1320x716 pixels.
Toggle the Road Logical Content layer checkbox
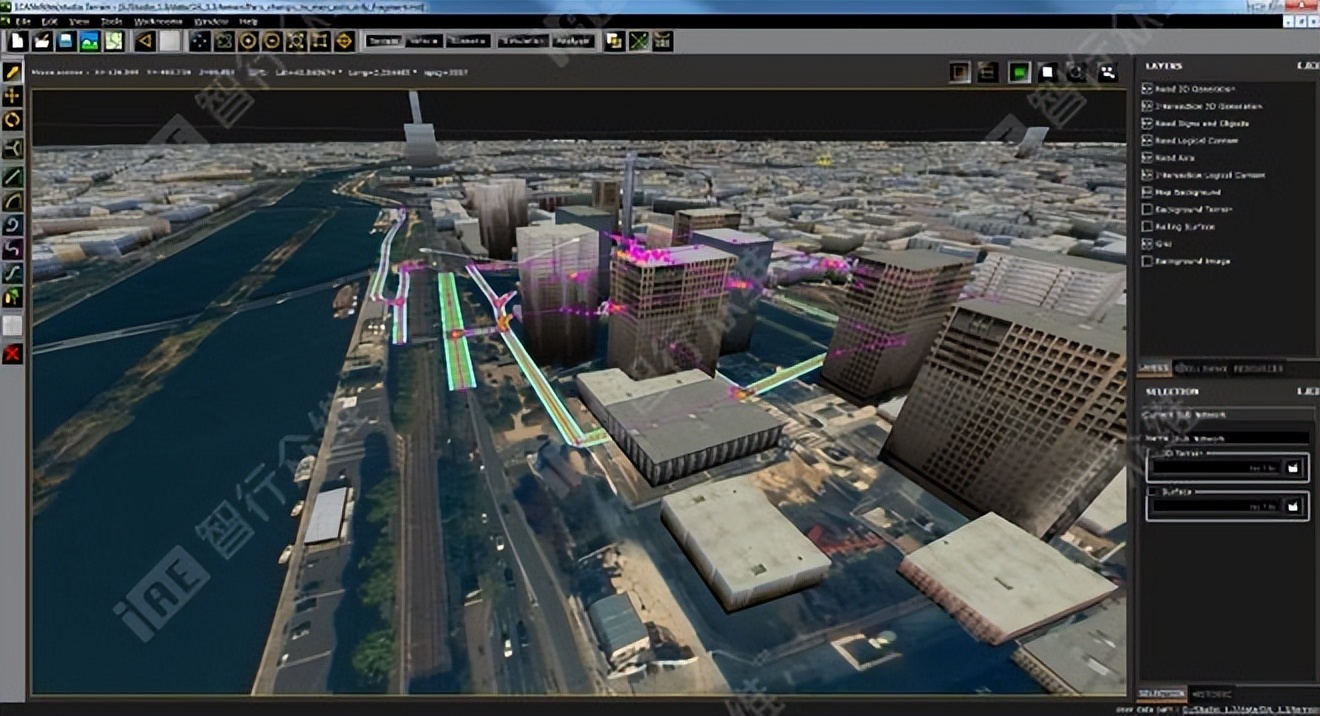[1147, 141]
